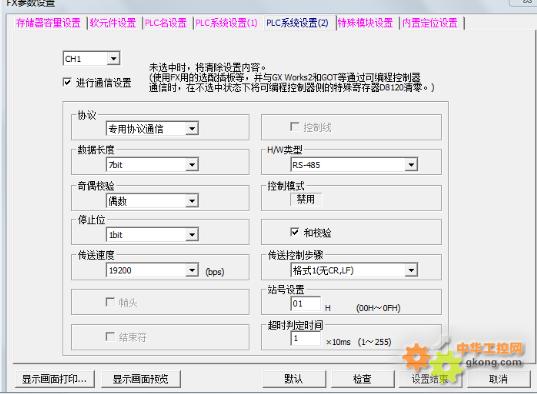Click the 站号设置 input field
Image resolution: width=537 pixels, height=394 pixels.
(x=305, y=304)
